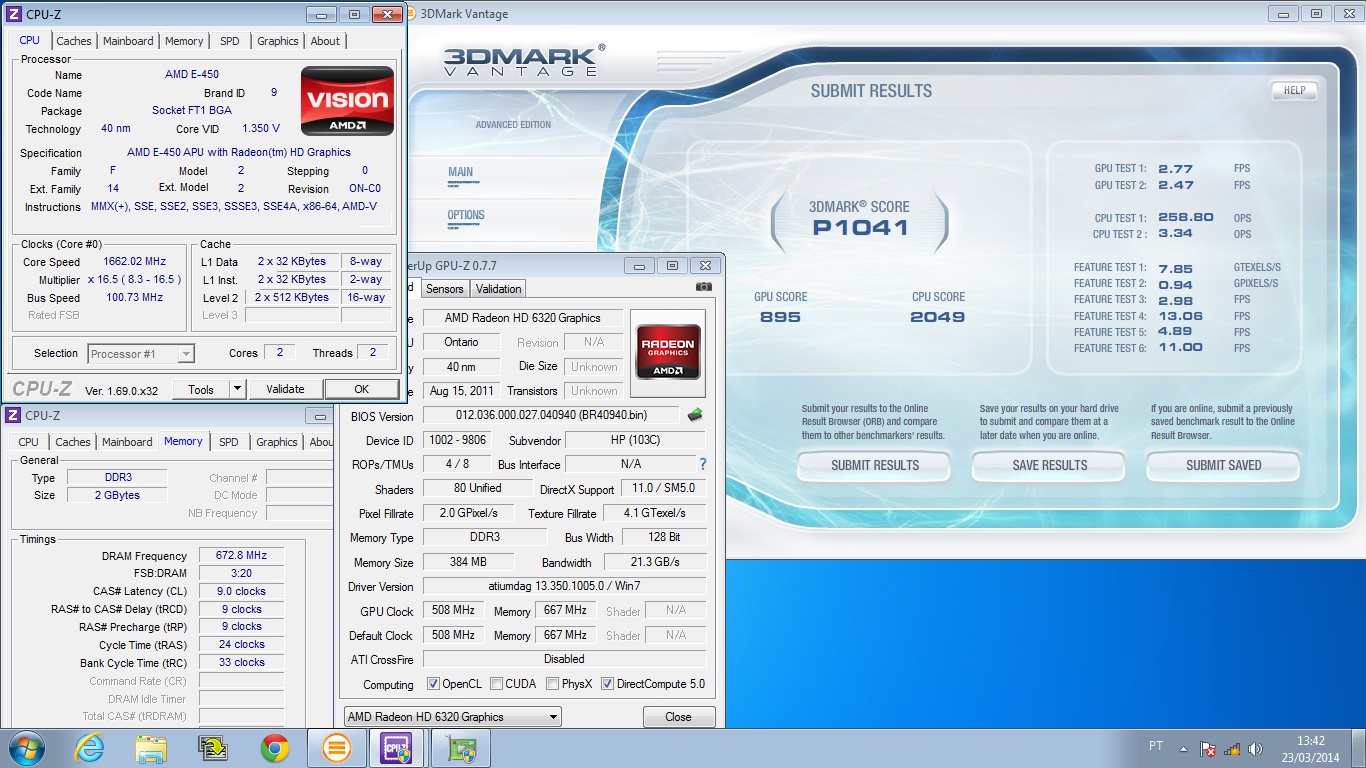The image size is (1366, 768).
Task: Switch to CPU tab in lower CPU-Z window
Action: click(x=29, y=442)
